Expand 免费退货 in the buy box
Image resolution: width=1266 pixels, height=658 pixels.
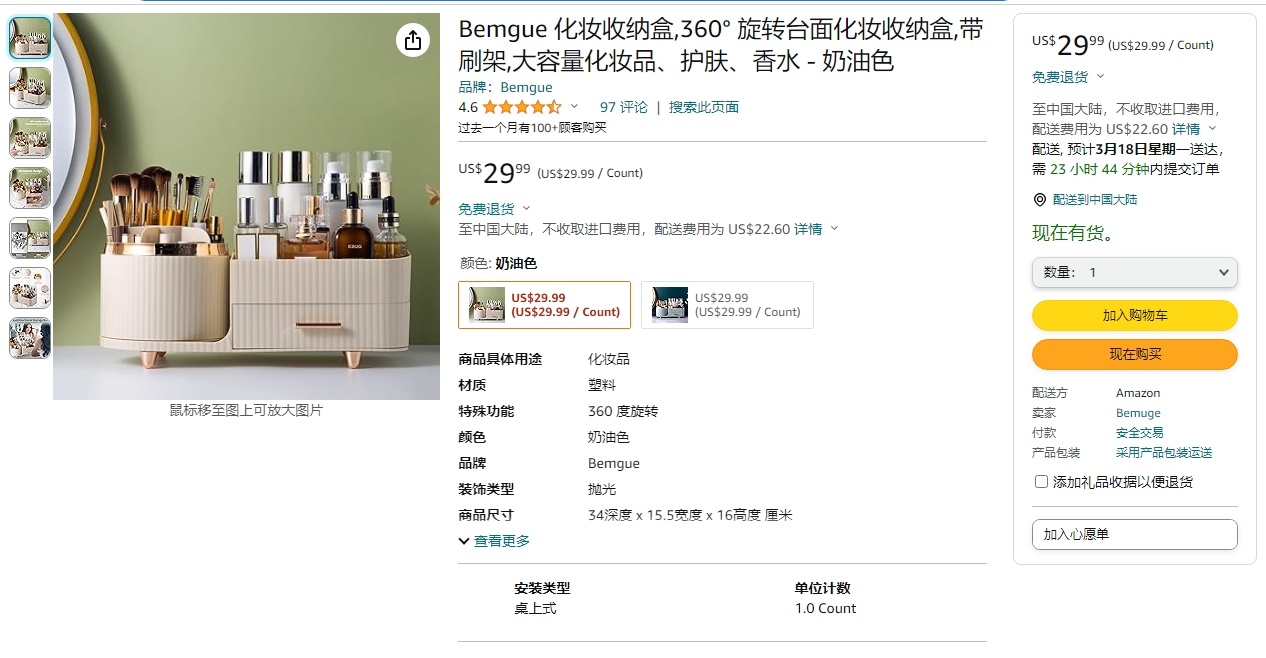[x=1069, y=77]
